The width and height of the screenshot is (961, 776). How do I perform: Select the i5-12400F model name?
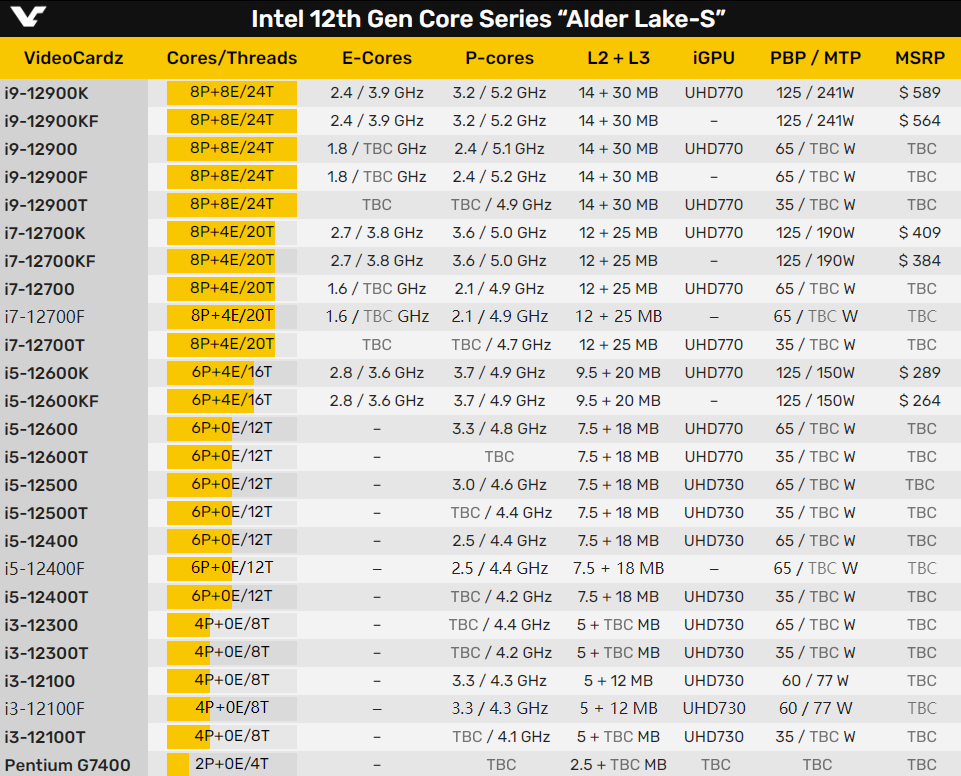point(45,569)
